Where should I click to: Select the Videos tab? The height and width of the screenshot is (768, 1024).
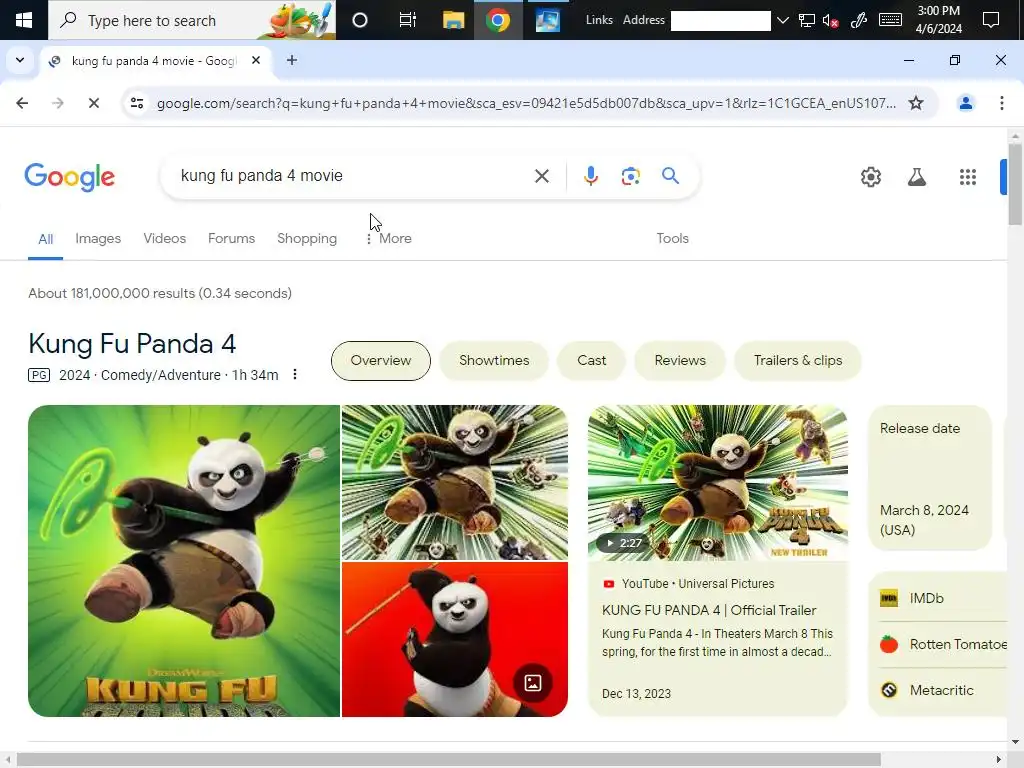[x=165, y=238]
